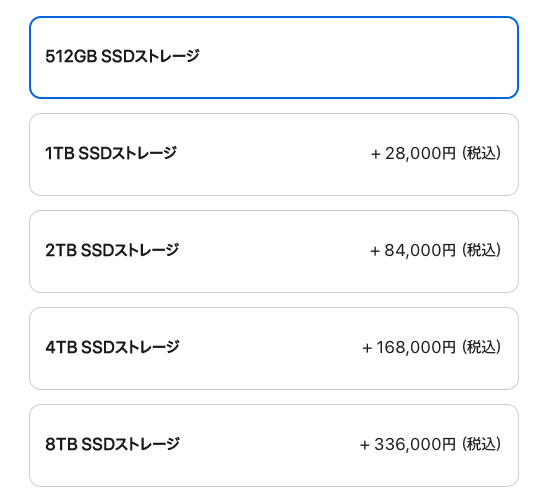549x499 pixels.
Task: Click the + 28,000円 (税込) price
Action: pyautogui.click(x=436, y=153)
